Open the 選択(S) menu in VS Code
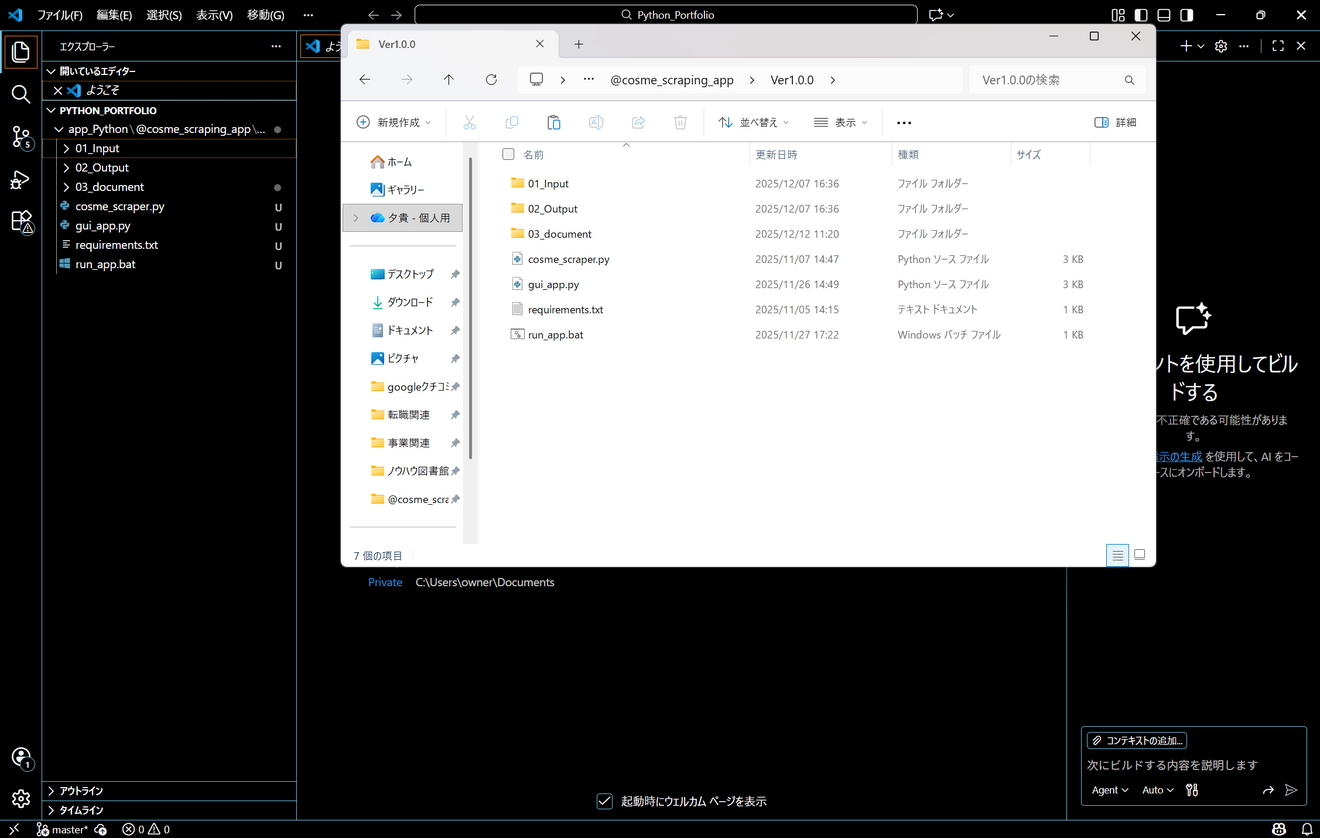Screen dimensions: 1320x838 164,15
